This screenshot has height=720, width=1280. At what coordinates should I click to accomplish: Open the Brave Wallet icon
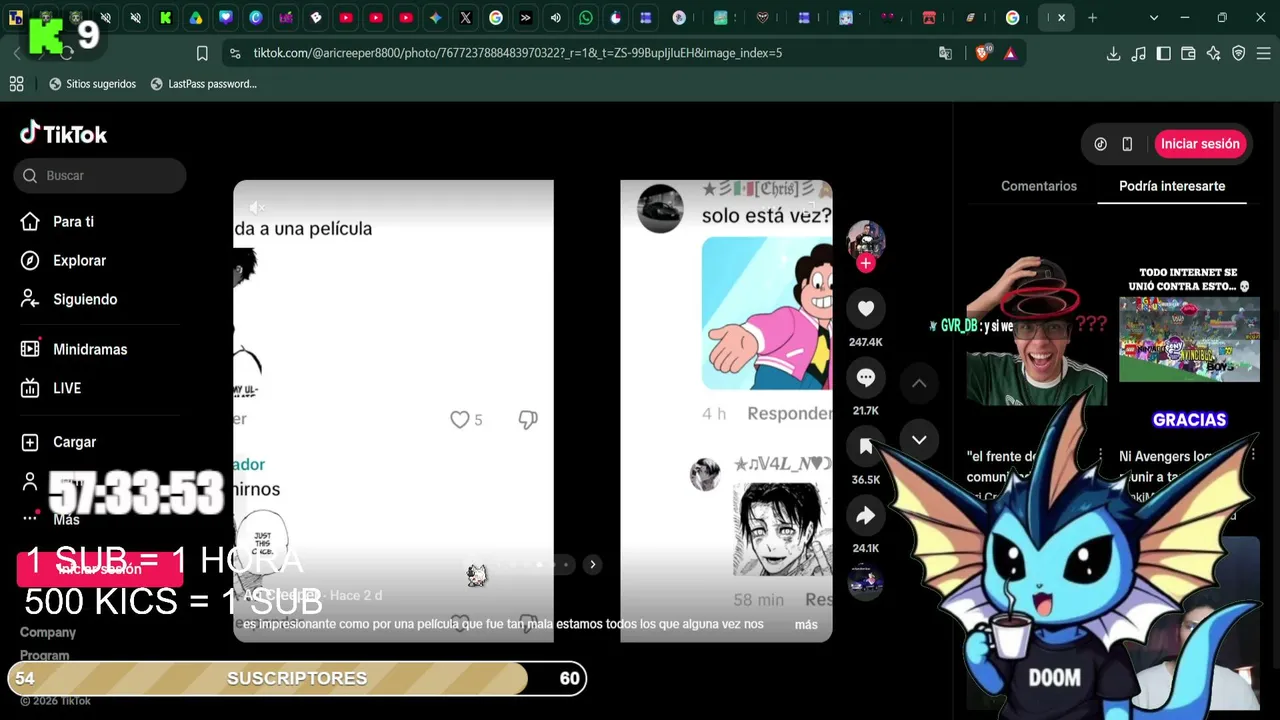pos(1188,53)
